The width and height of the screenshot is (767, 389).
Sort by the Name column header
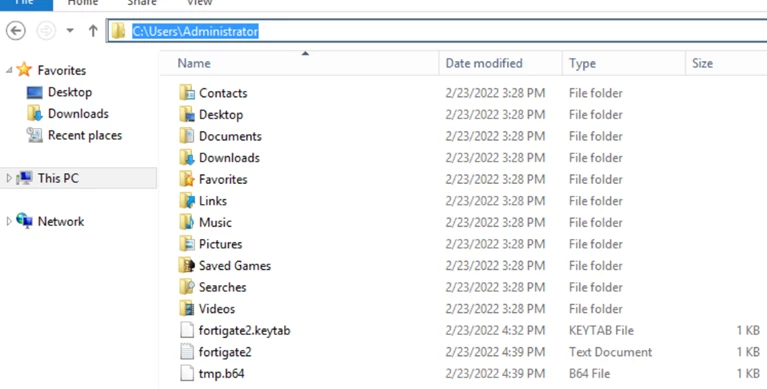click(194, 63)
